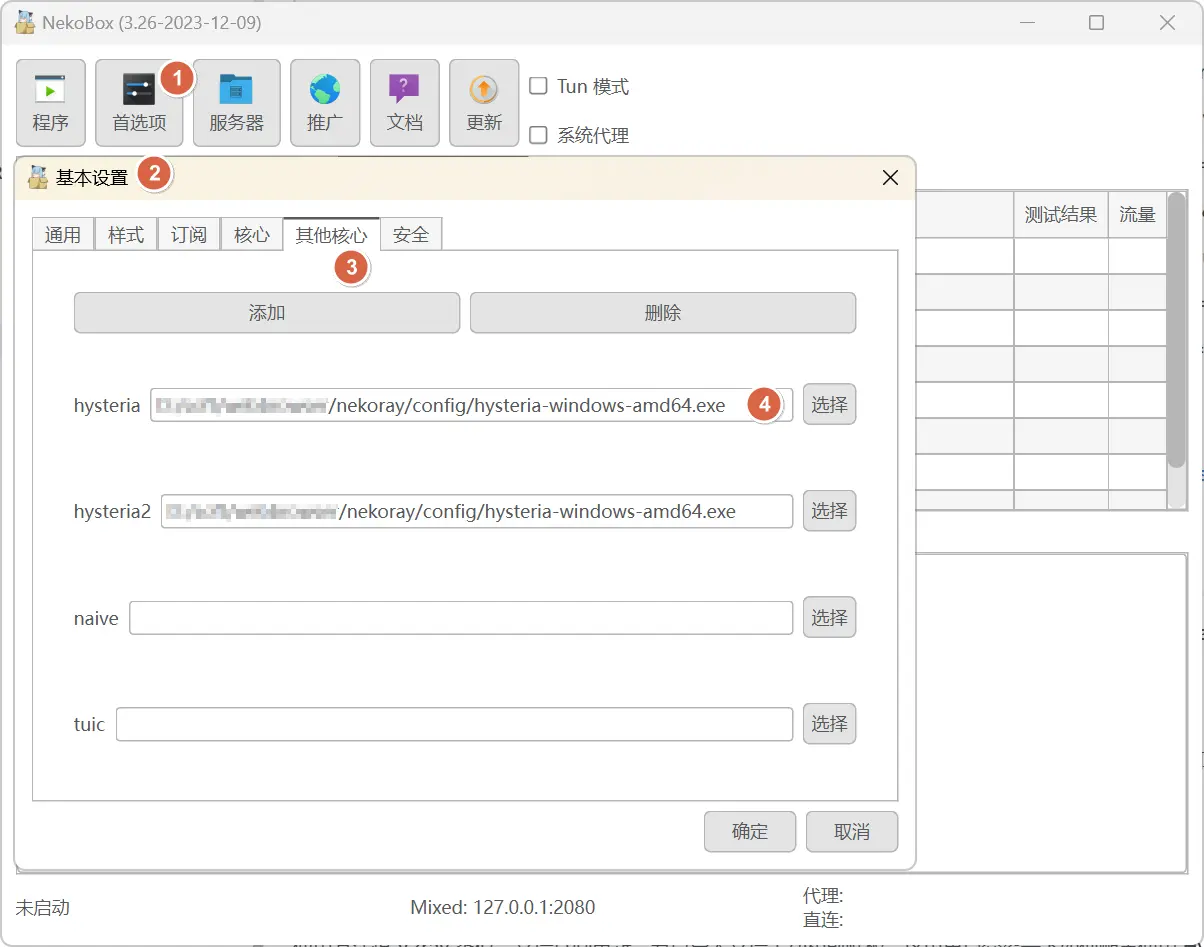The image size is (1204, 947).
Task: Open the 订阅 tab
Action: coord(189,235)
